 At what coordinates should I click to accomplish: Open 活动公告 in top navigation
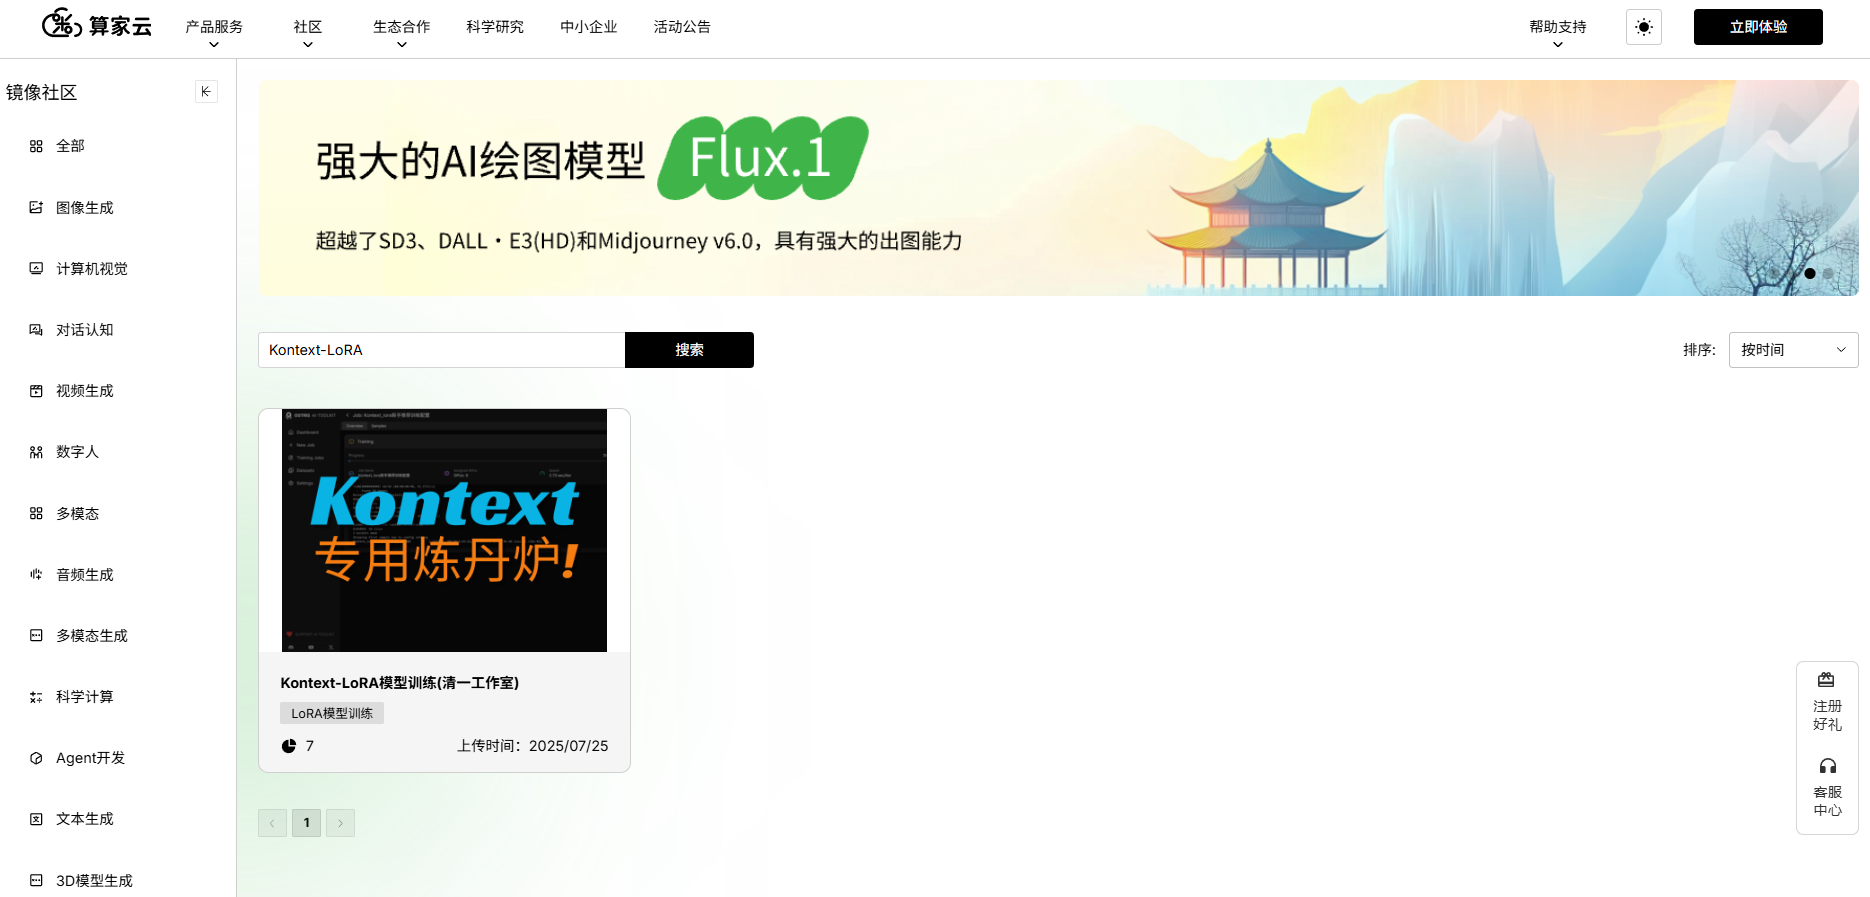[x=682, y=27]
